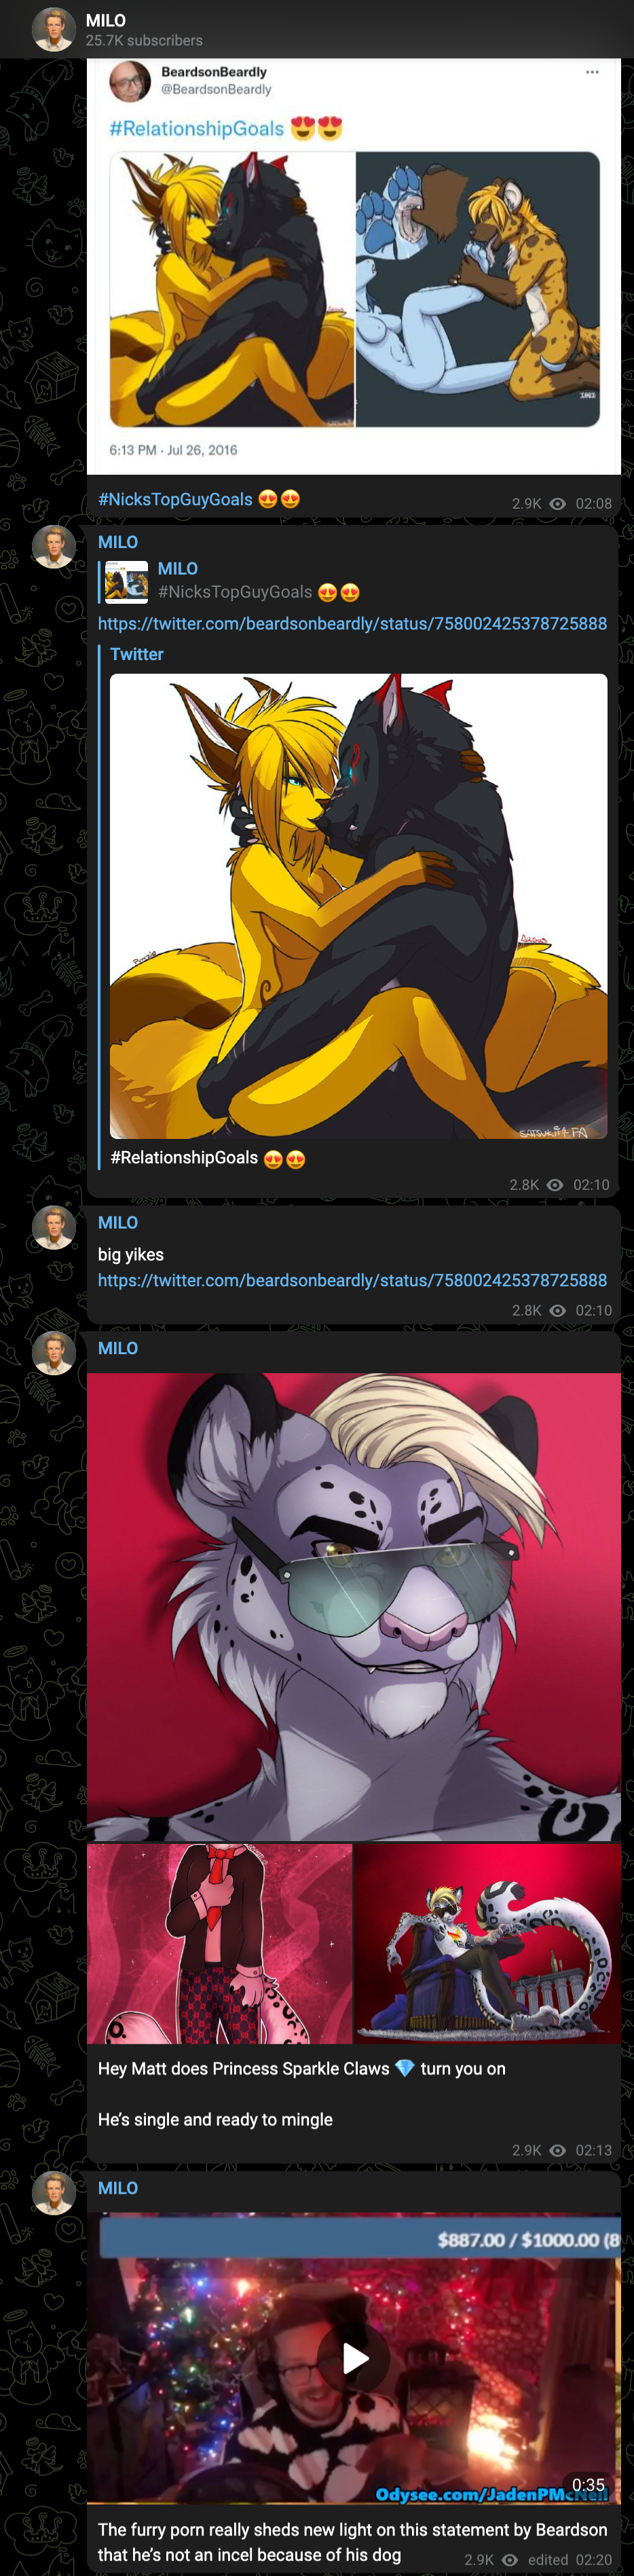The height and width of the screenshot is (2576, 634).
Task: Click MILO avatar beside the video message
Action: tap(54, 2193)
